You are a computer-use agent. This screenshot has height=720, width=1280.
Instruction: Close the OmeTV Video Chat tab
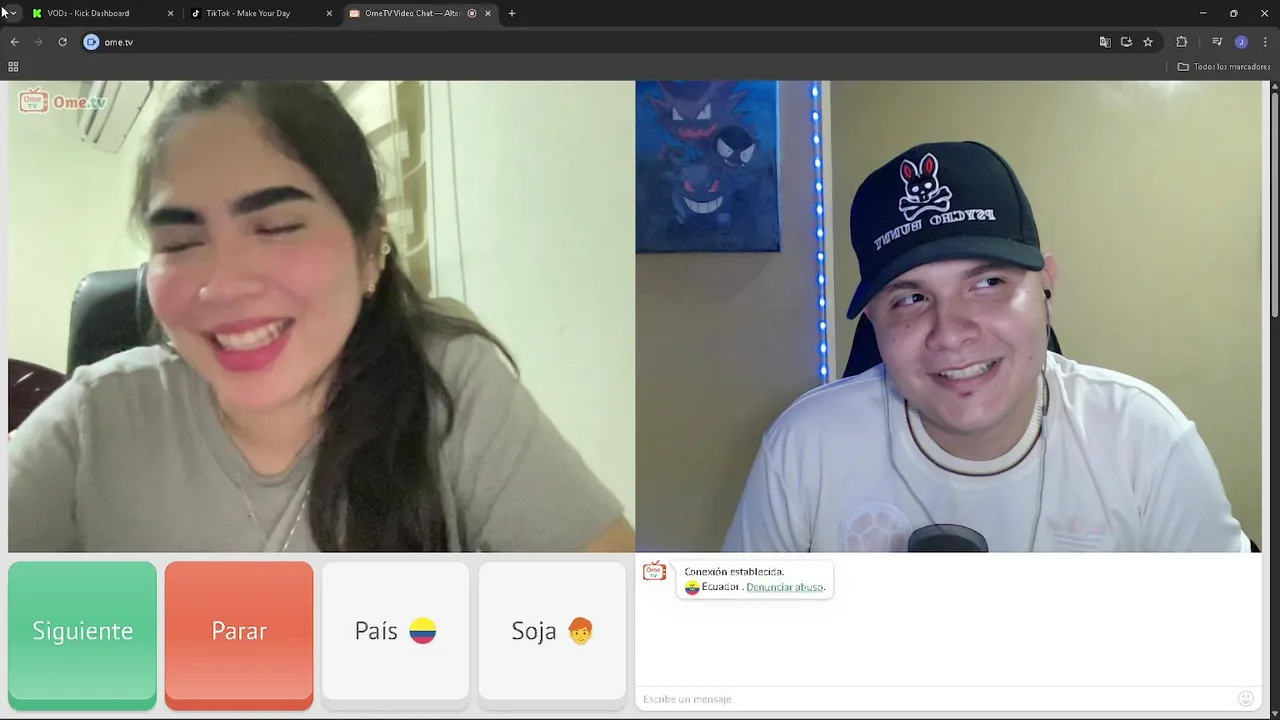(x=488, y=13)
